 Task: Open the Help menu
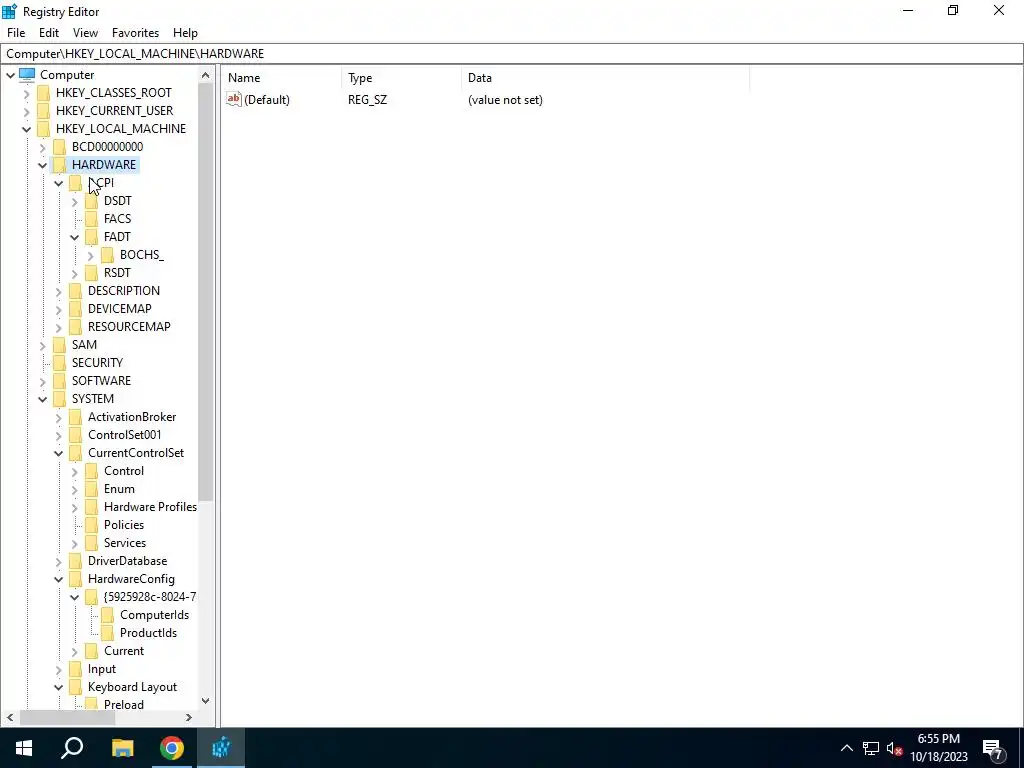click(185, 33)
